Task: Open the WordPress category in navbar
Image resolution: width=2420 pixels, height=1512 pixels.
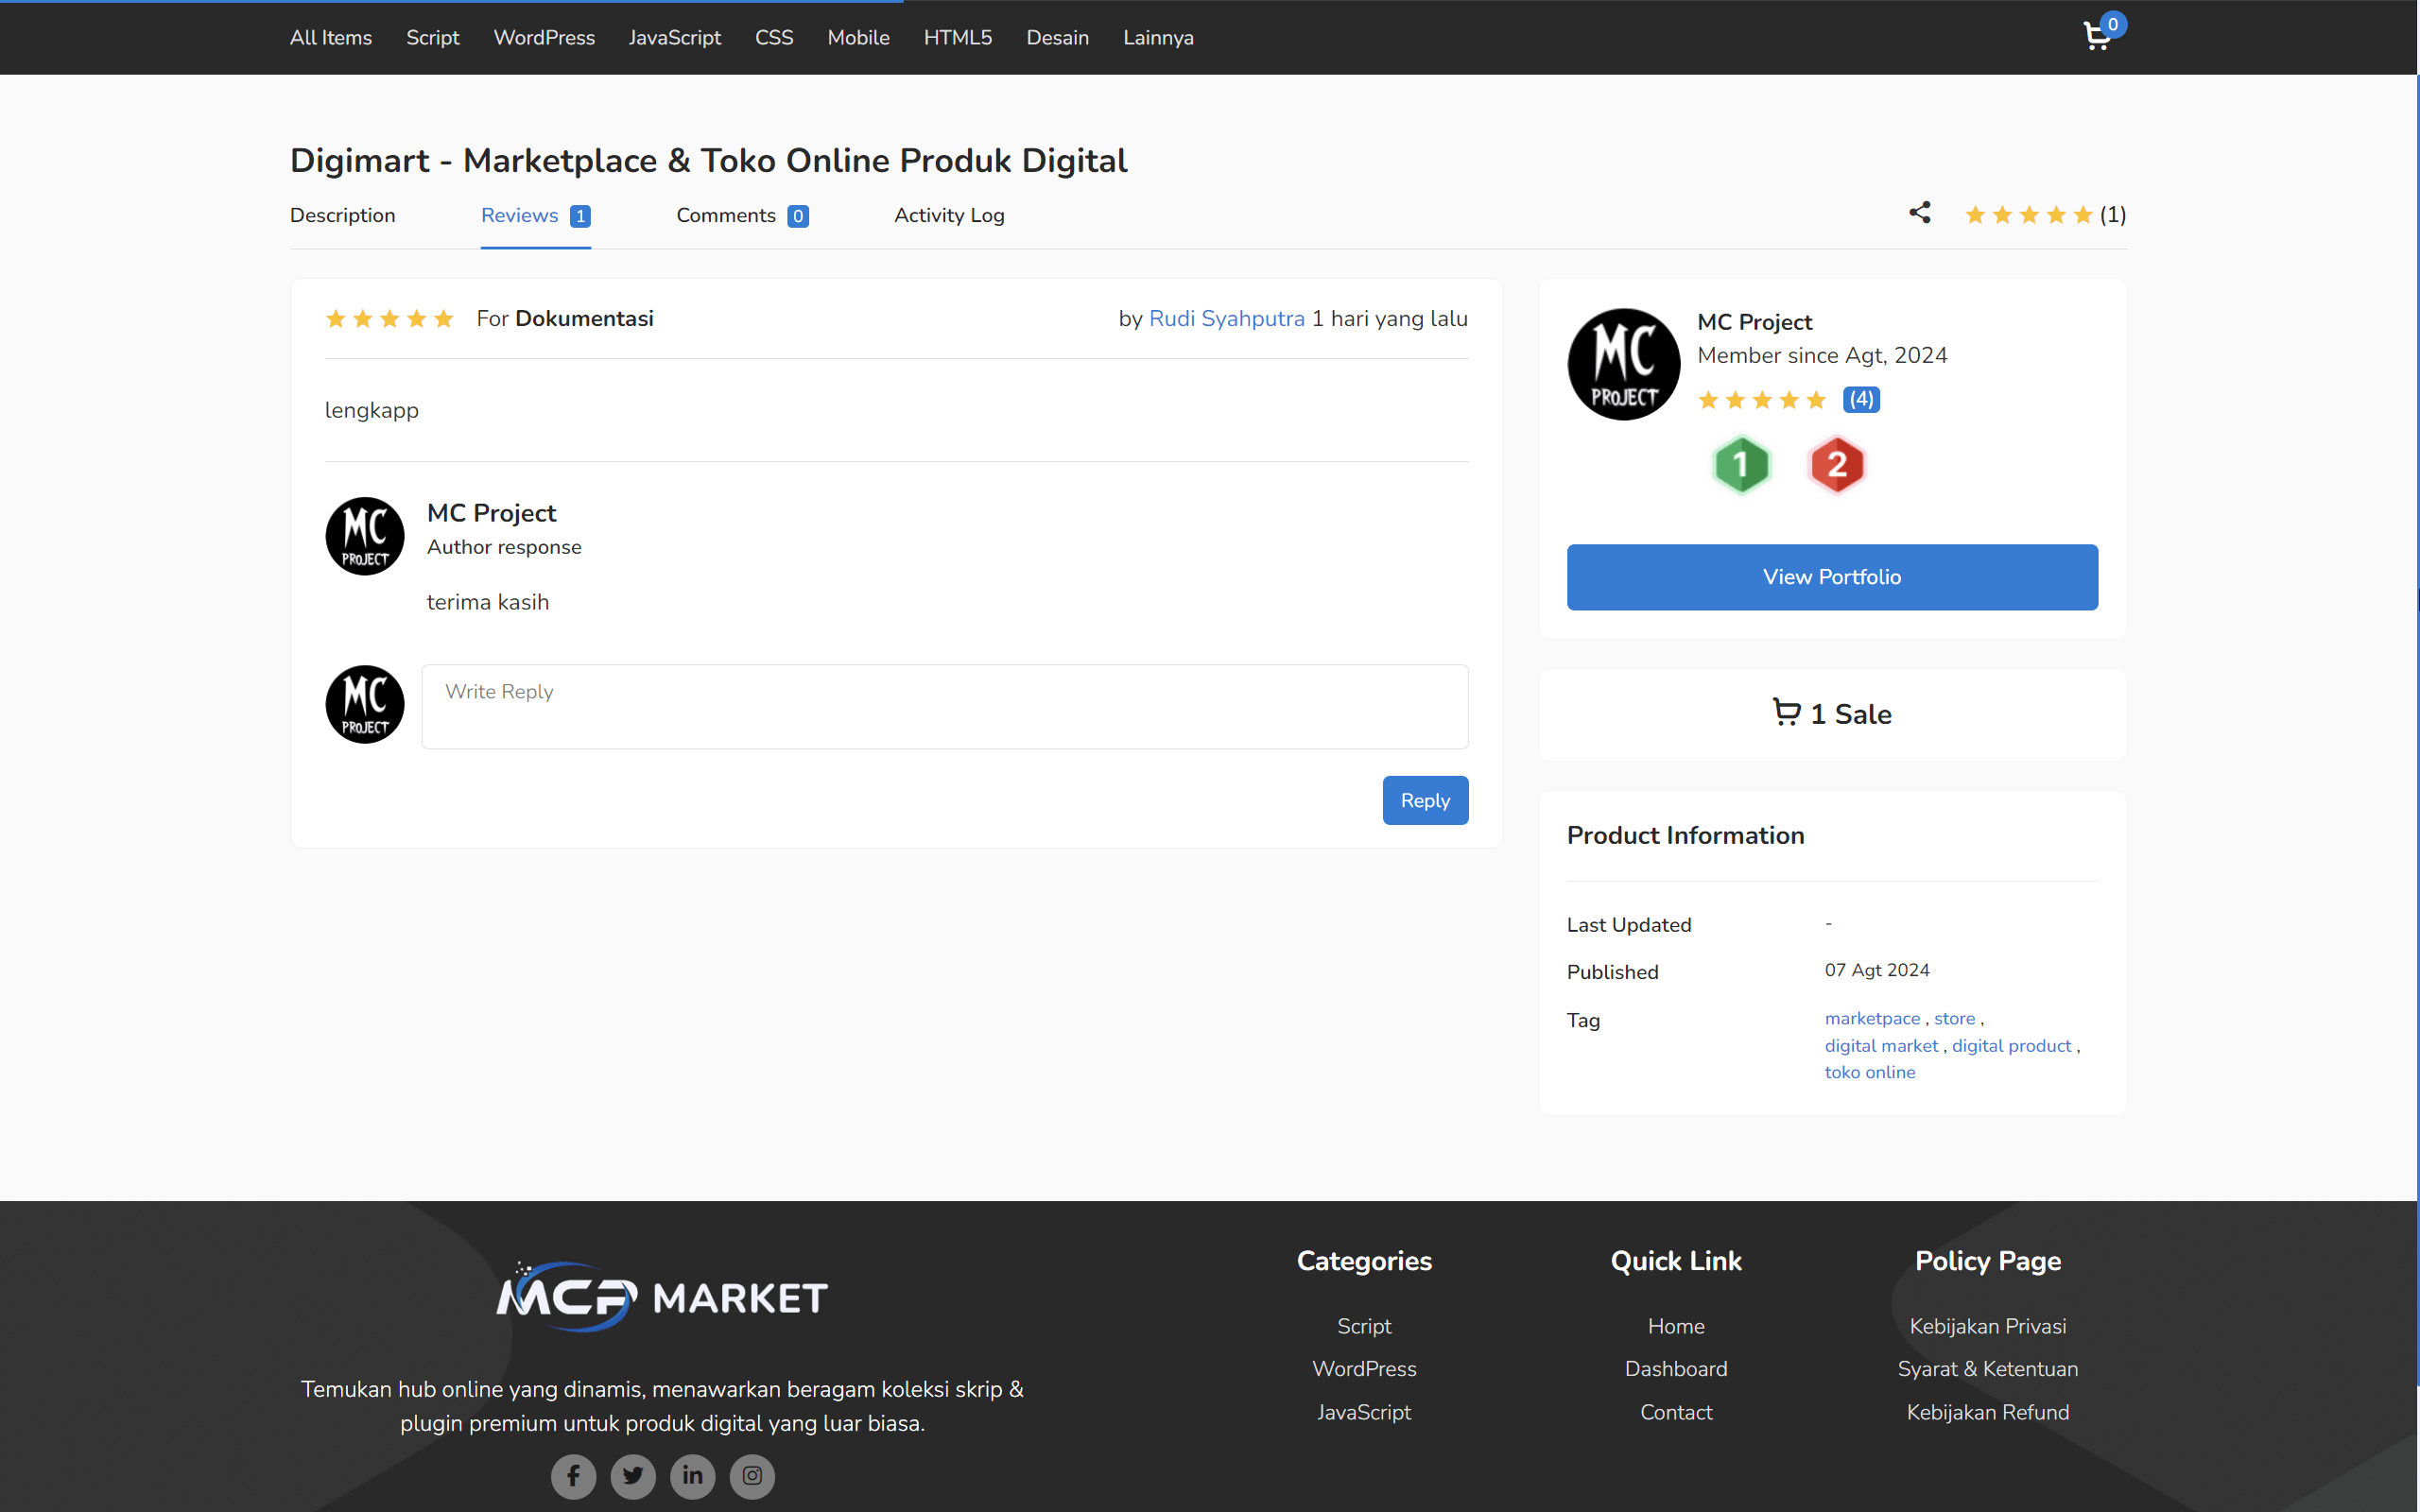Action: coord(544,37)
